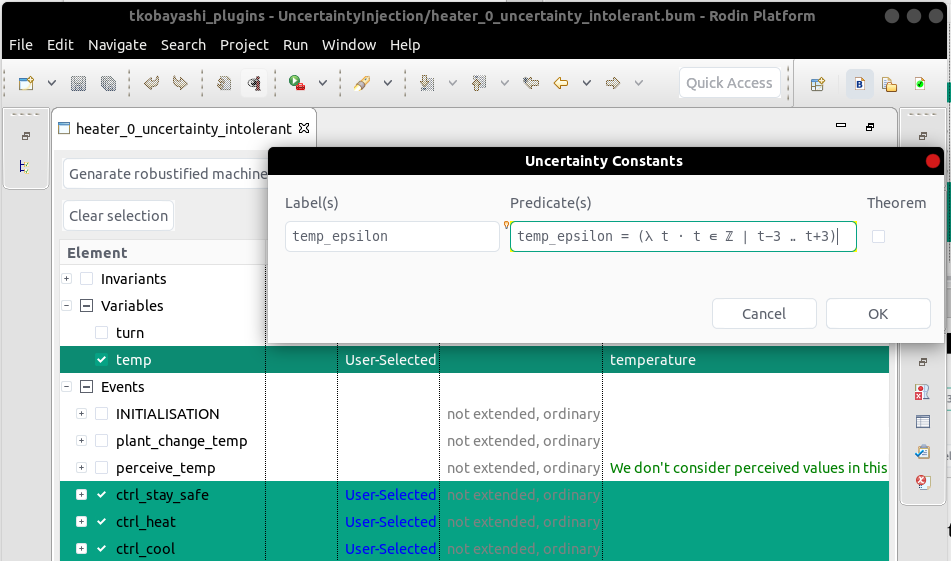The height and width of the screenshot is (561, 951).
Task: Click the Last Edit Location icon
Action: pos(531,83)
